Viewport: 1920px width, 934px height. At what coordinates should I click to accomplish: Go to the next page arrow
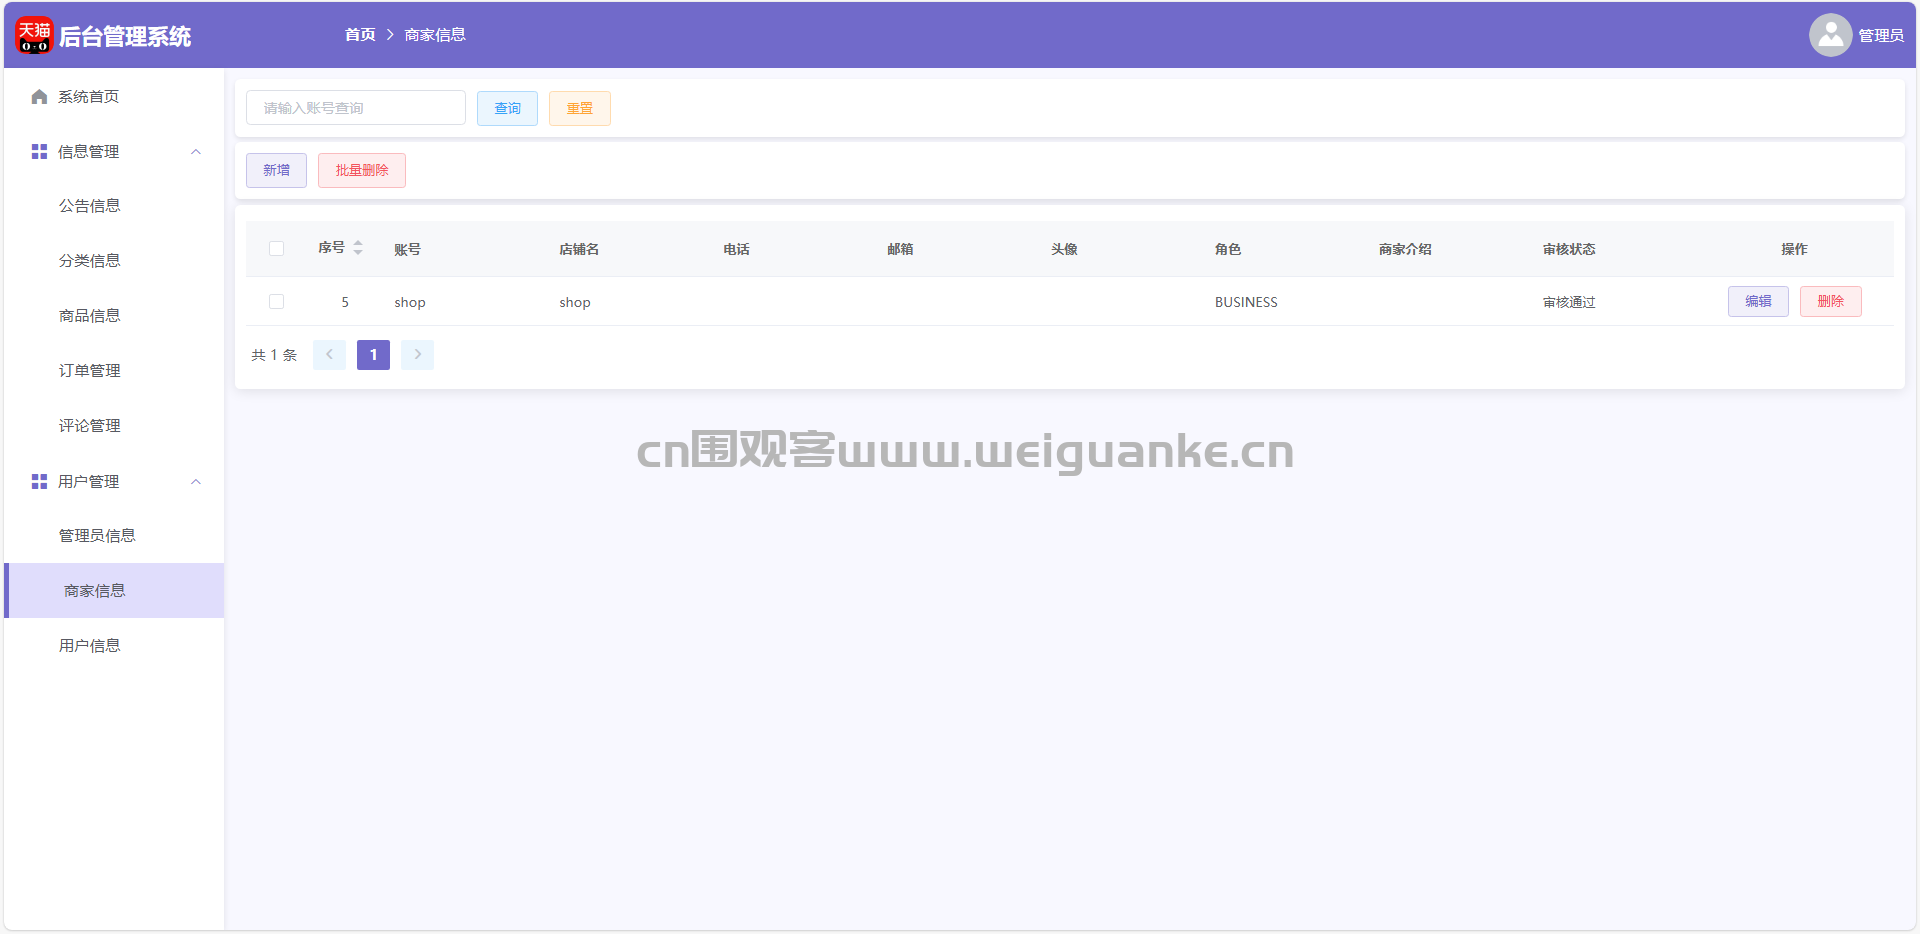point(417,355)
